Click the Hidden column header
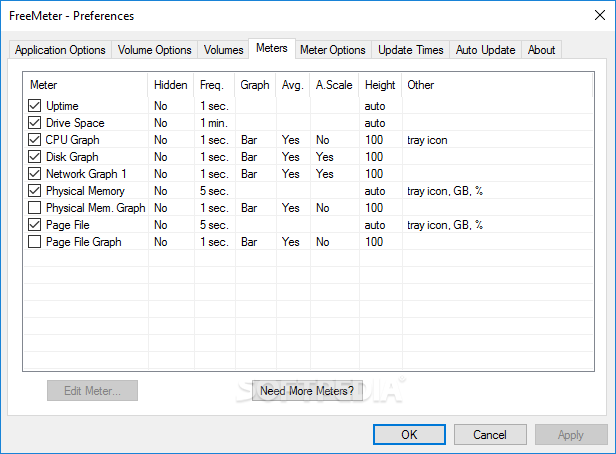616x454 pixels. 171,85
